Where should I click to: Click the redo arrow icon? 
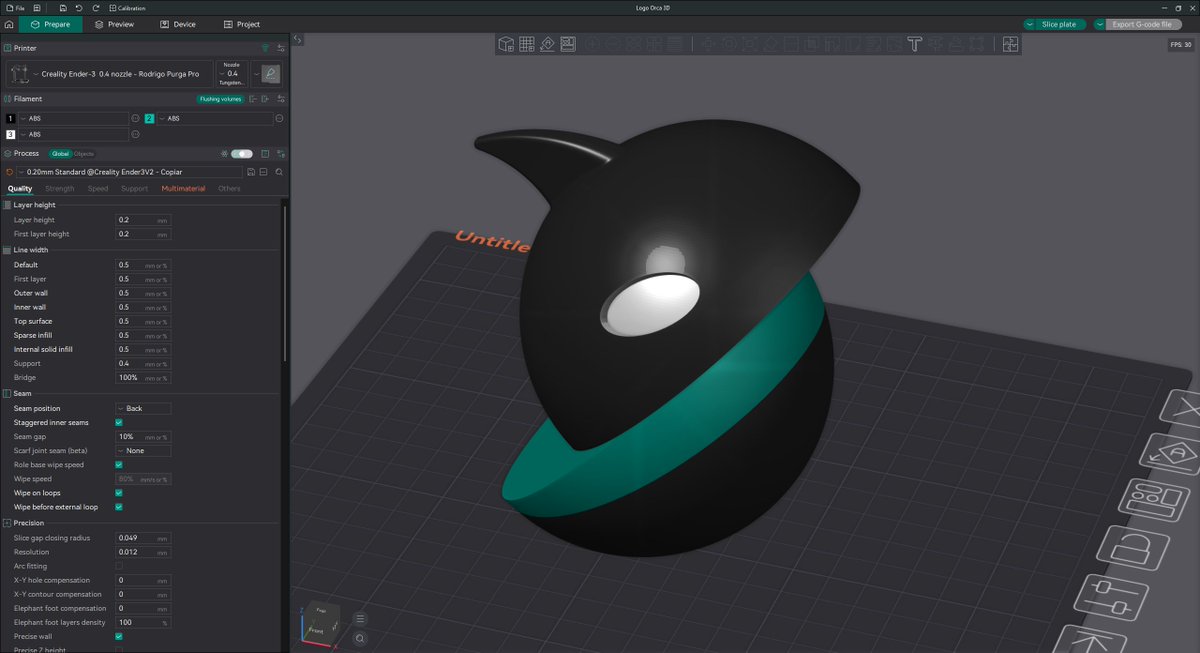click(94, 7)
